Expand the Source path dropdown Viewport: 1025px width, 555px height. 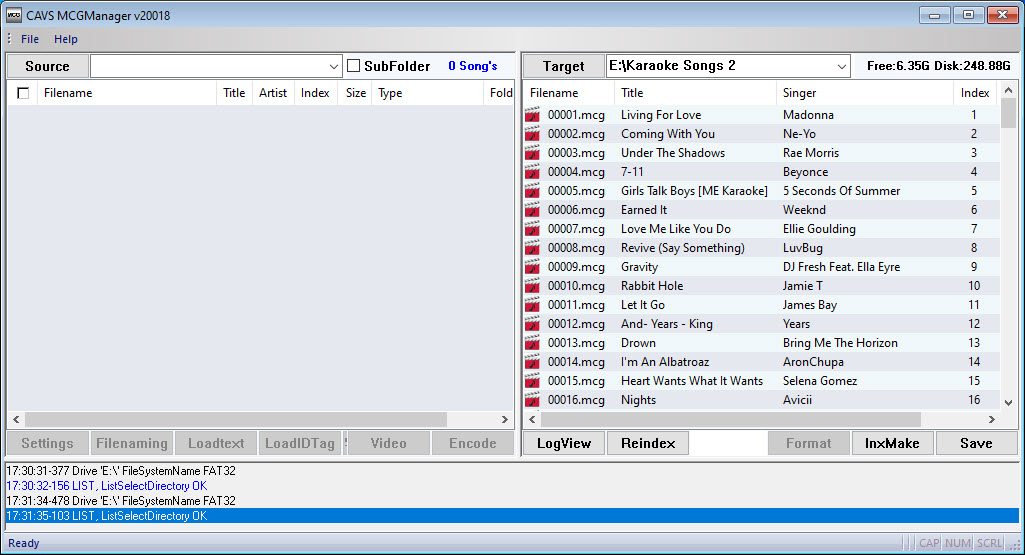tap(333, 66)
